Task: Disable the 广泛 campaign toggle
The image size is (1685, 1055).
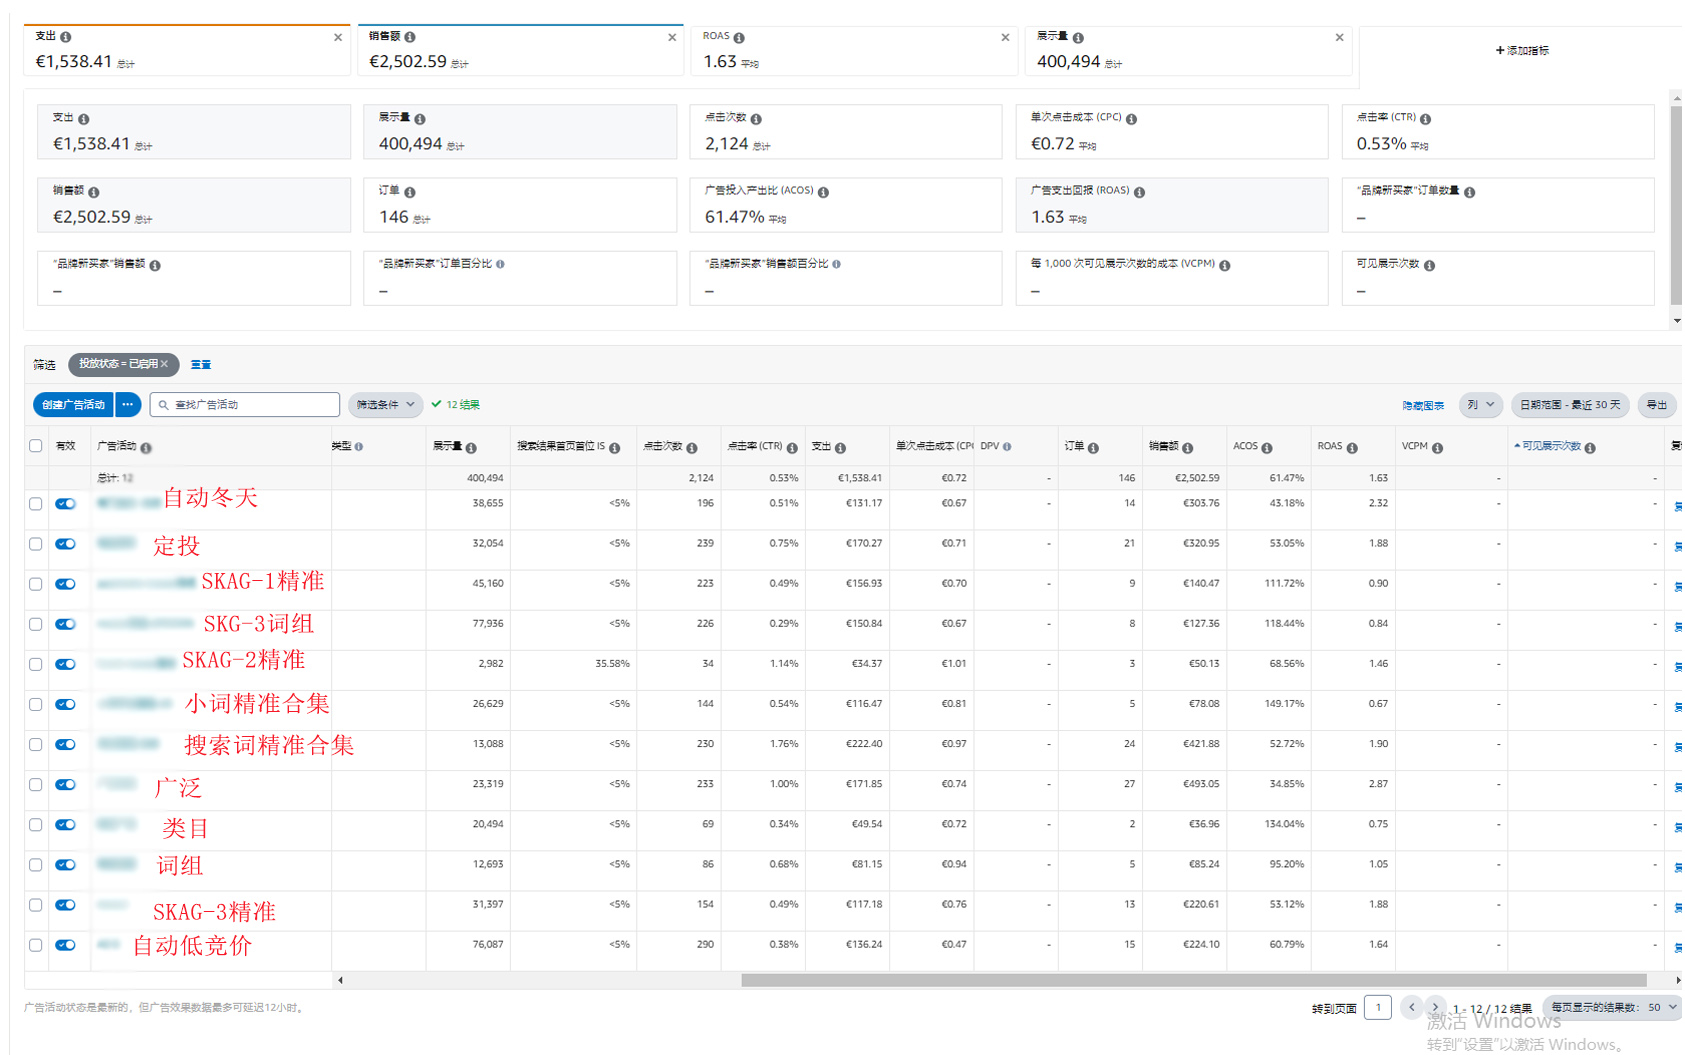Action: tap(66, 785)
